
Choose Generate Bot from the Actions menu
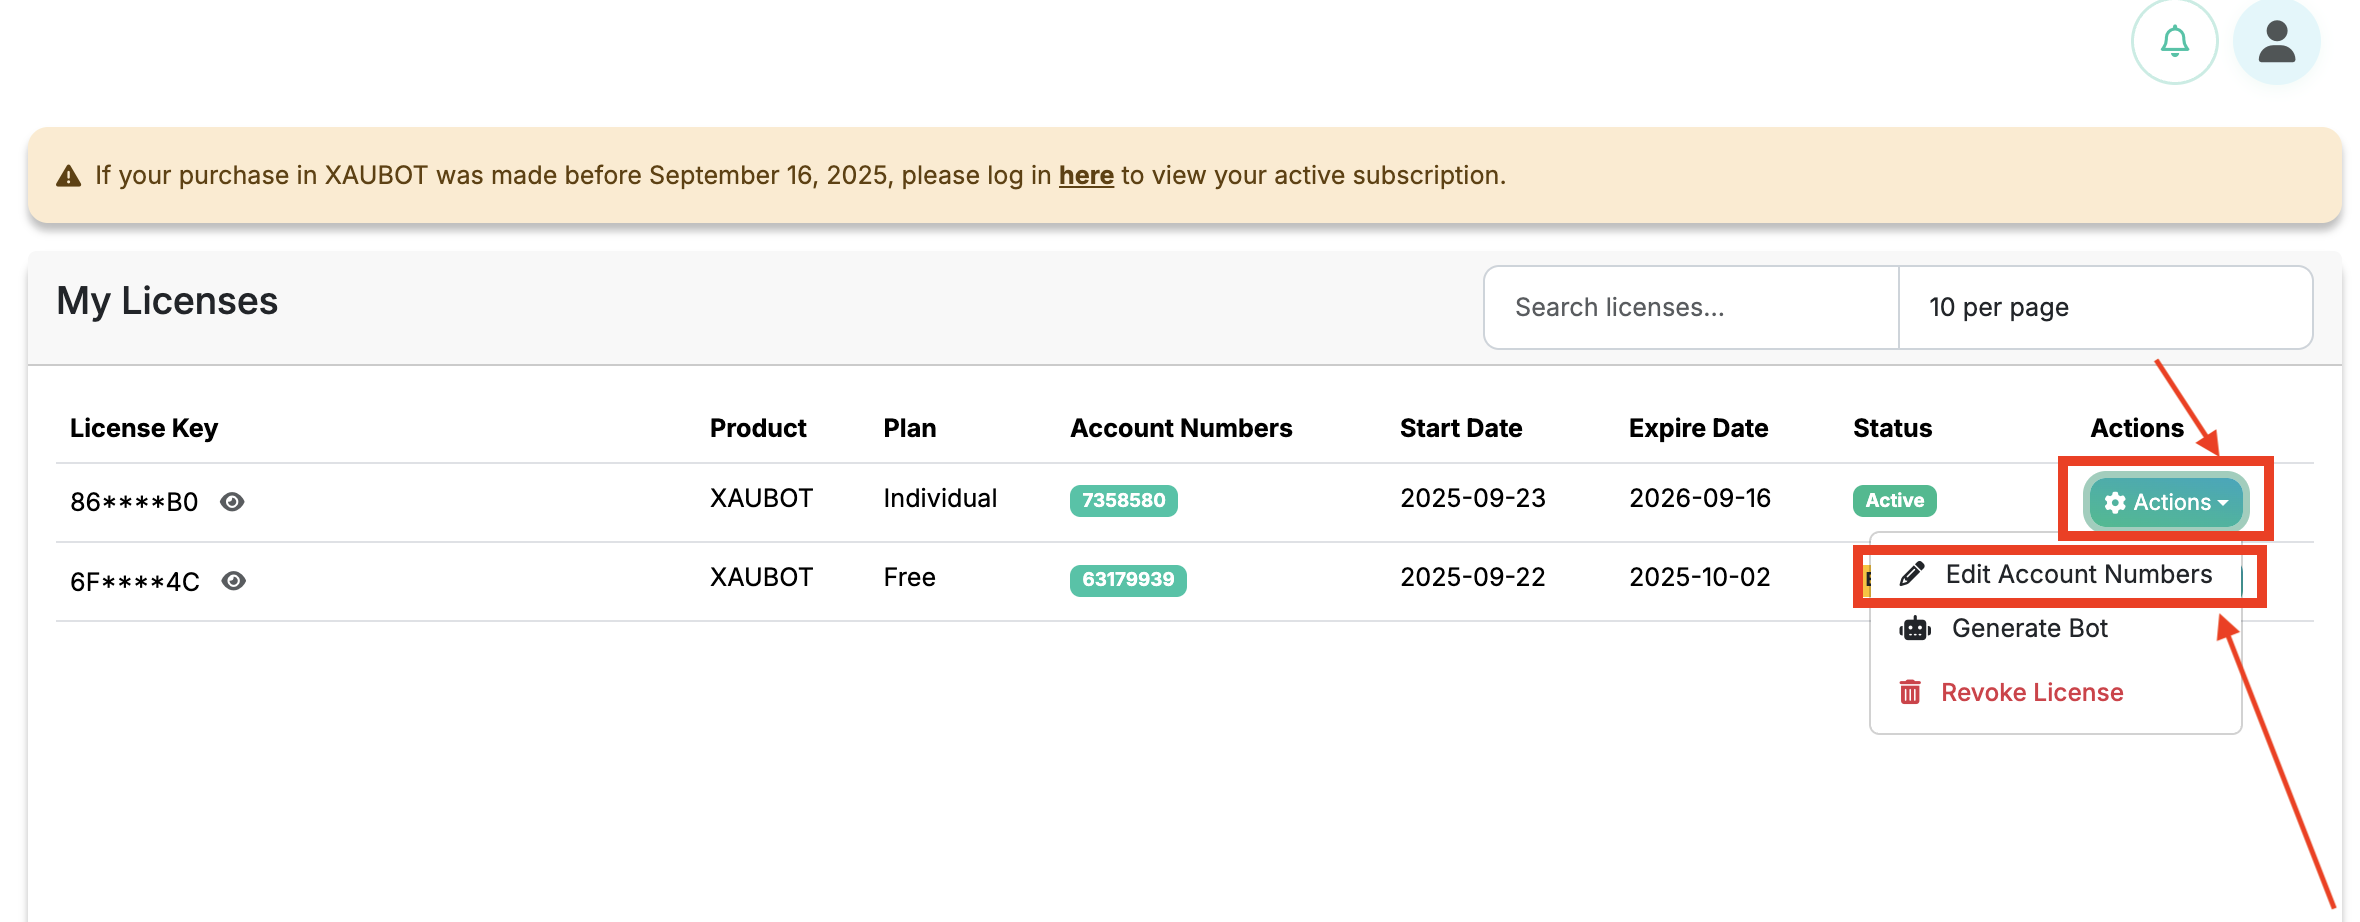tap(2029, 629)
